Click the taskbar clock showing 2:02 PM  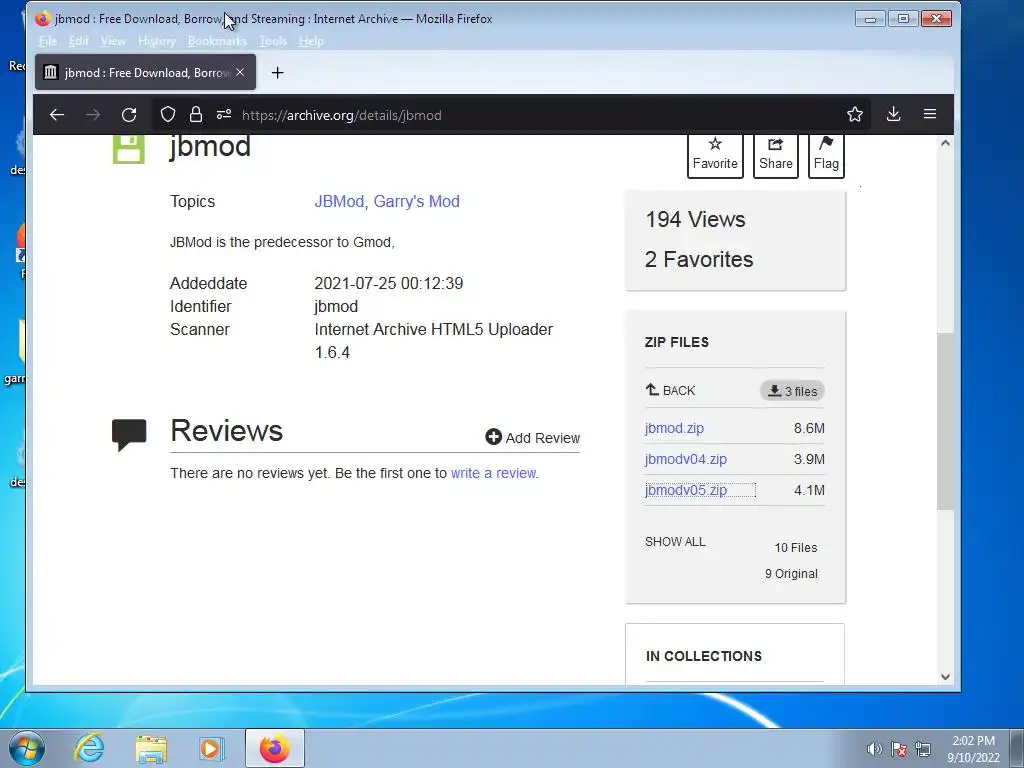coord(973,749)
